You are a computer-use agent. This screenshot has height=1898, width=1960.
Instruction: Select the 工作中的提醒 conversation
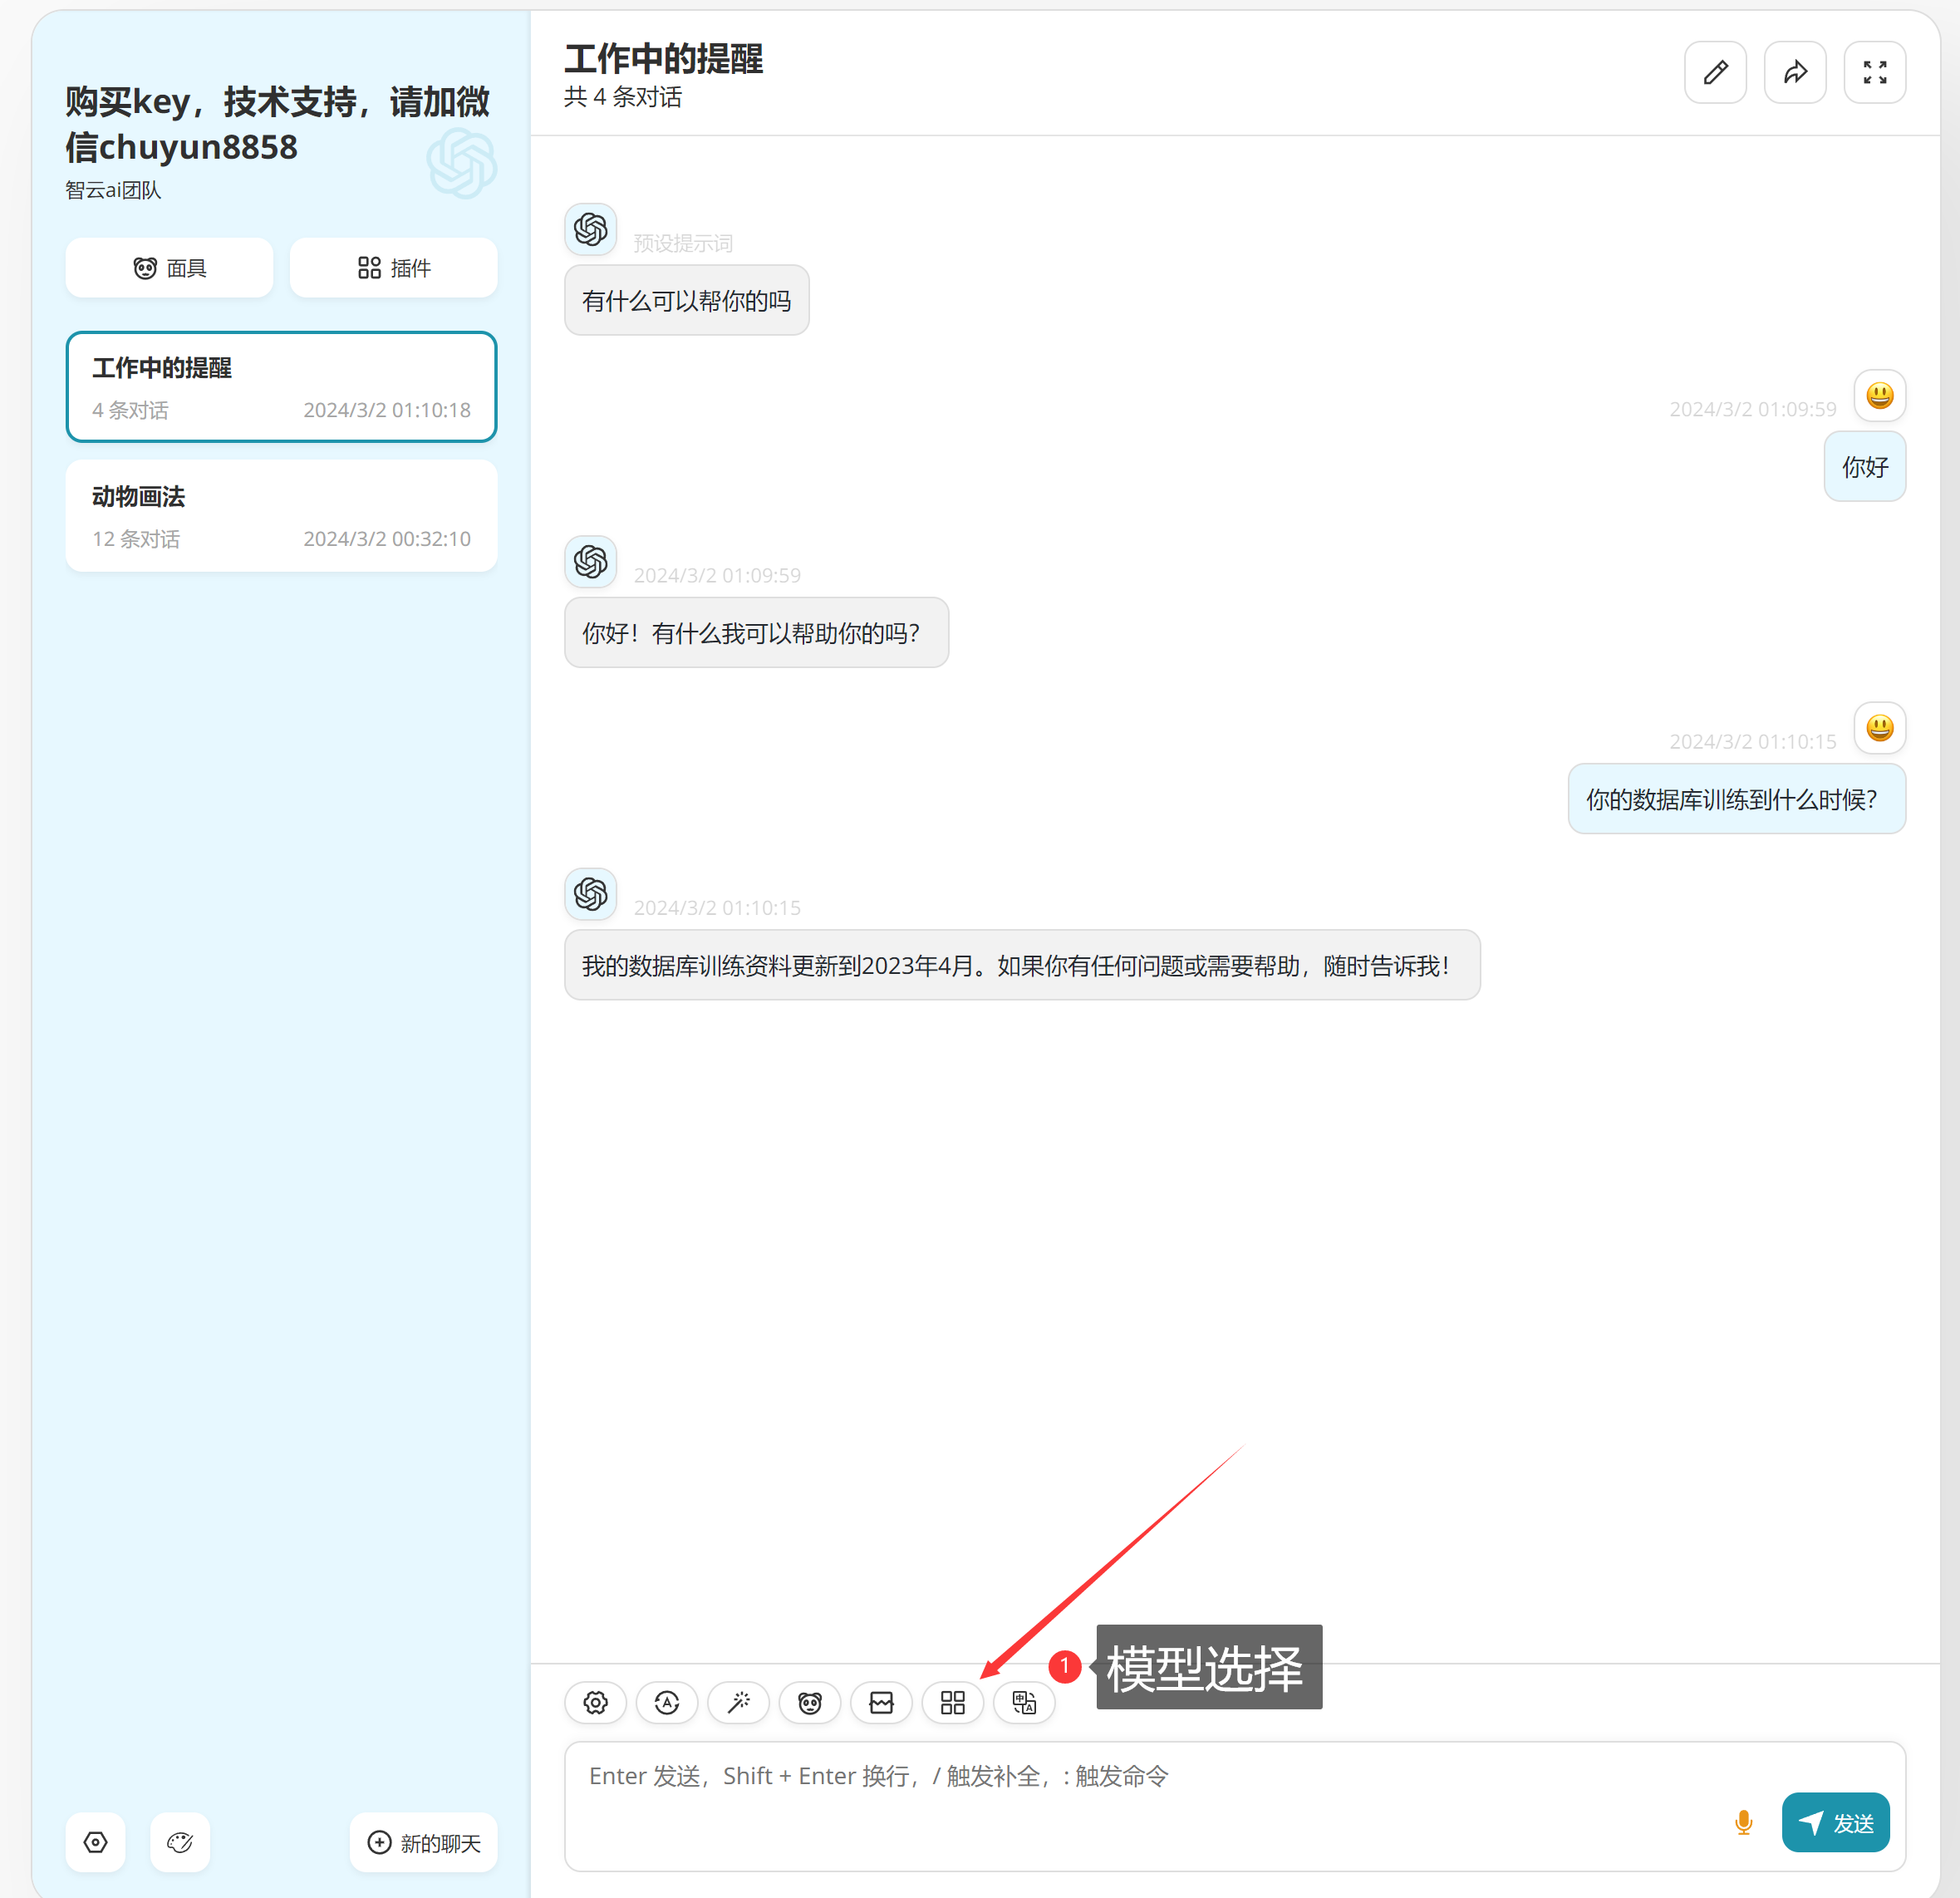point(281,387)
